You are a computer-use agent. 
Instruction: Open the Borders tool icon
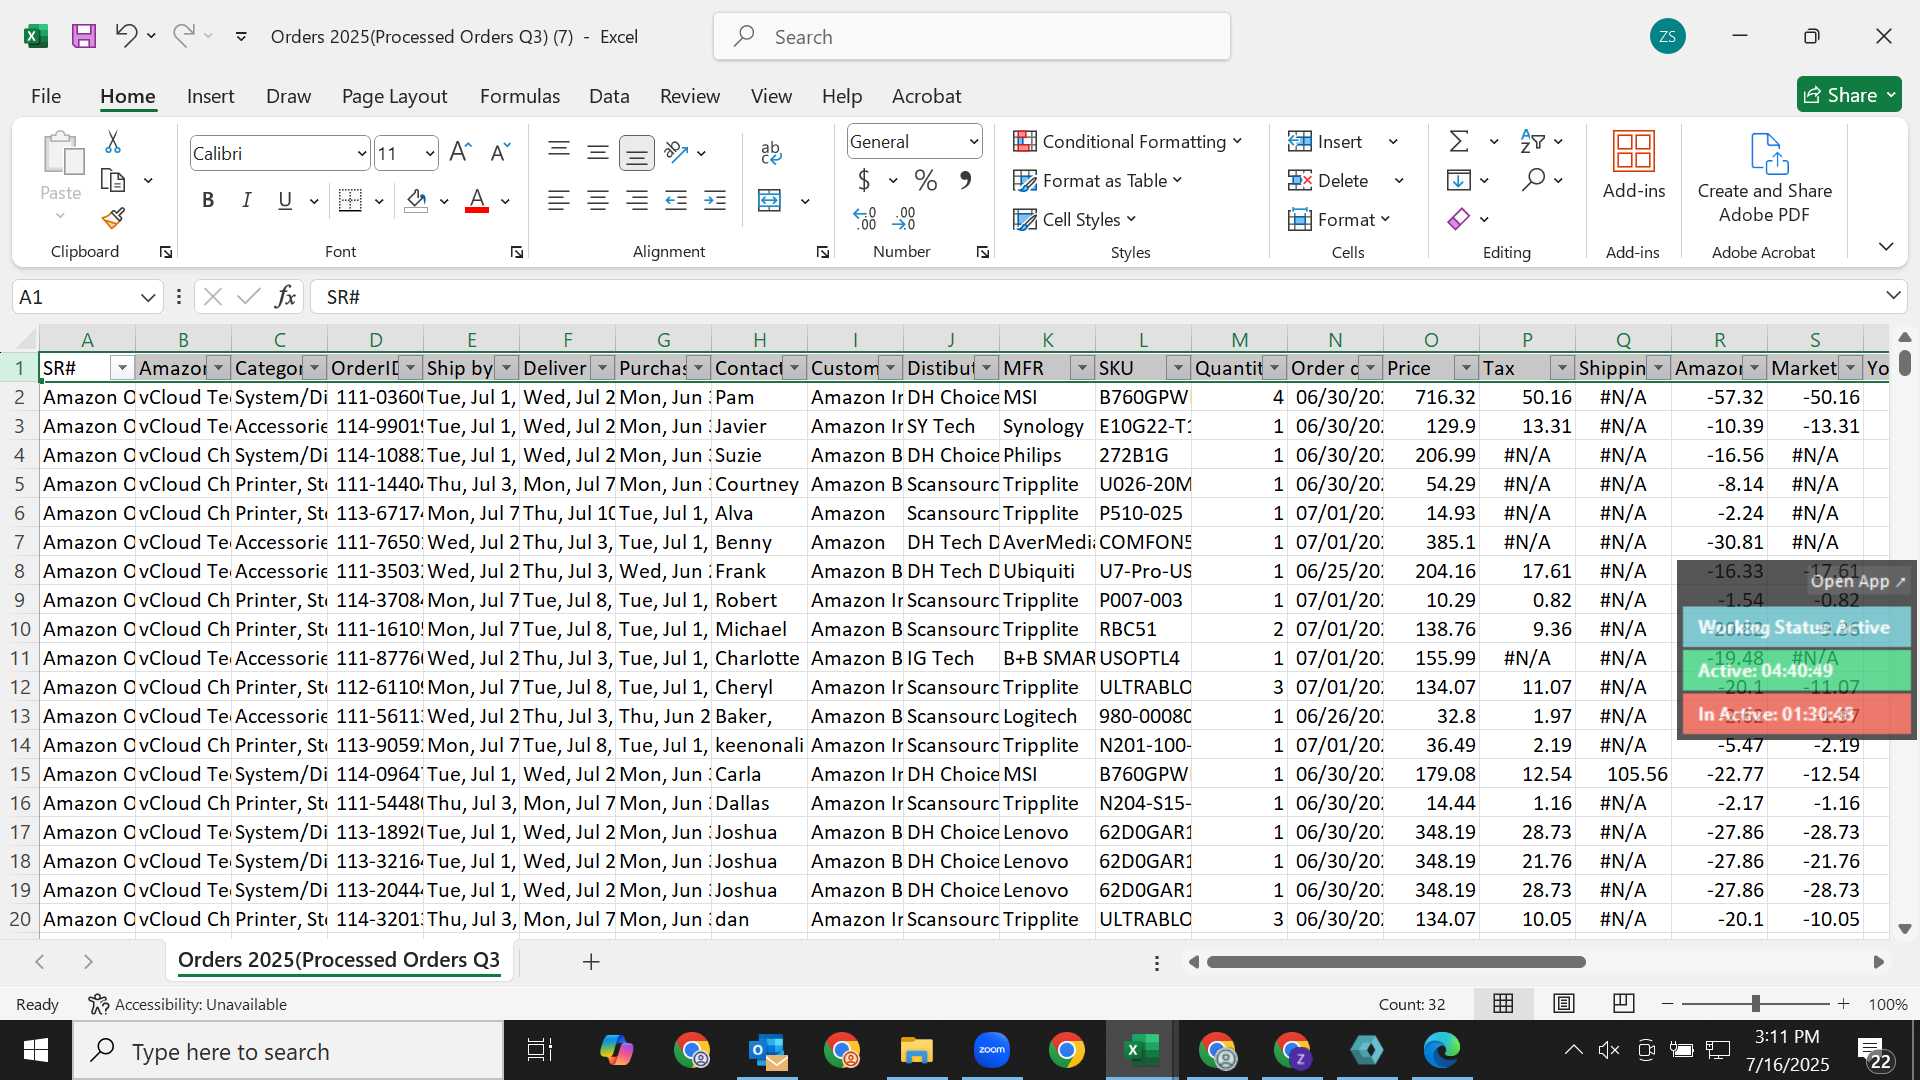pyautogui.click(x=350, y=200)
